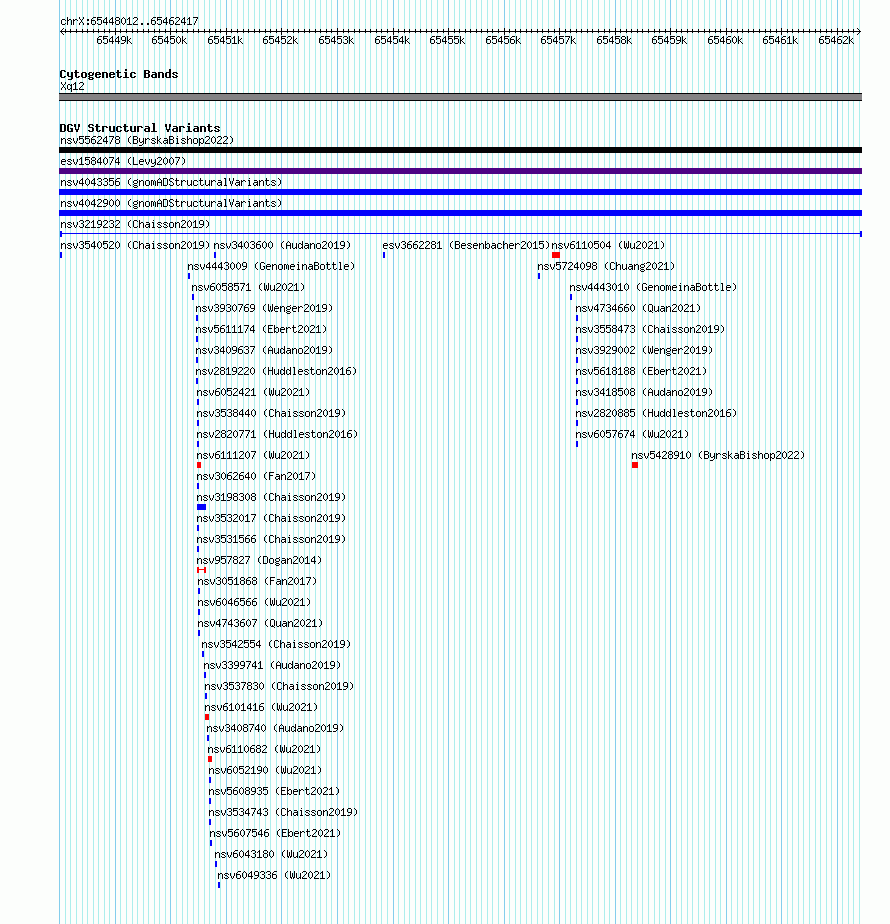This screenshot has width=890, height=924.
Task: Select the red nsv6101416 variant marker
Action: tap(207, 717)
